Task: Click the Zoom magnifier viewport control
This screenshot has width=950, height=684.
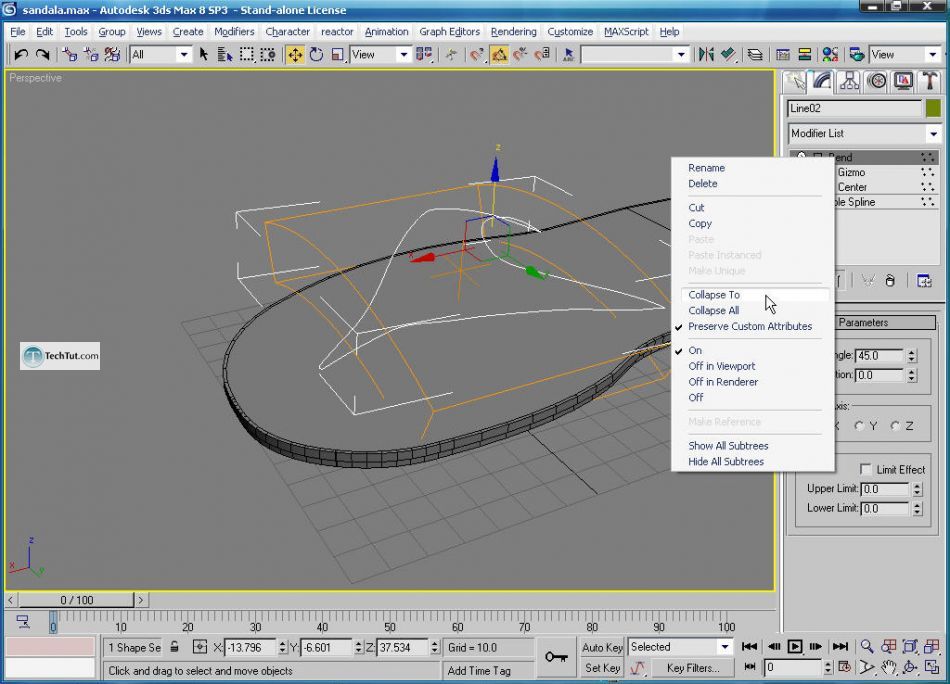Action: (867, 646)
